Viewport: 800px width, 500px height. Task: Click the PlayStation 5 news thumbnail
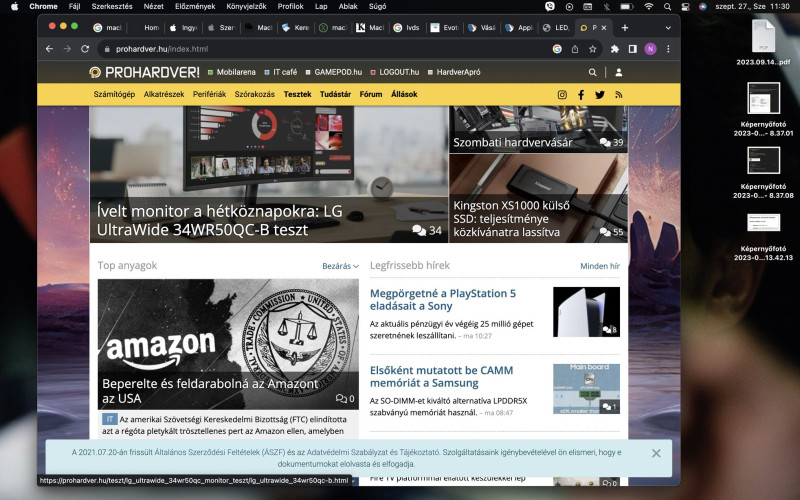(586, 312)
